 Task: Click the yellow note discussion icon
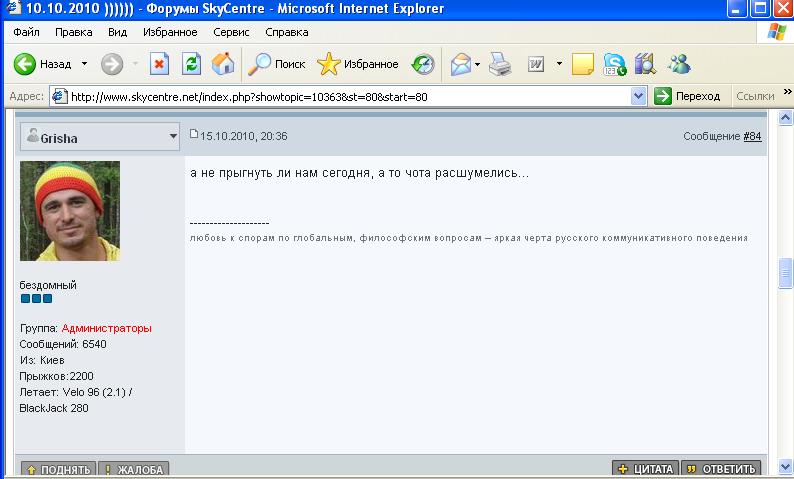click(582, 64)
